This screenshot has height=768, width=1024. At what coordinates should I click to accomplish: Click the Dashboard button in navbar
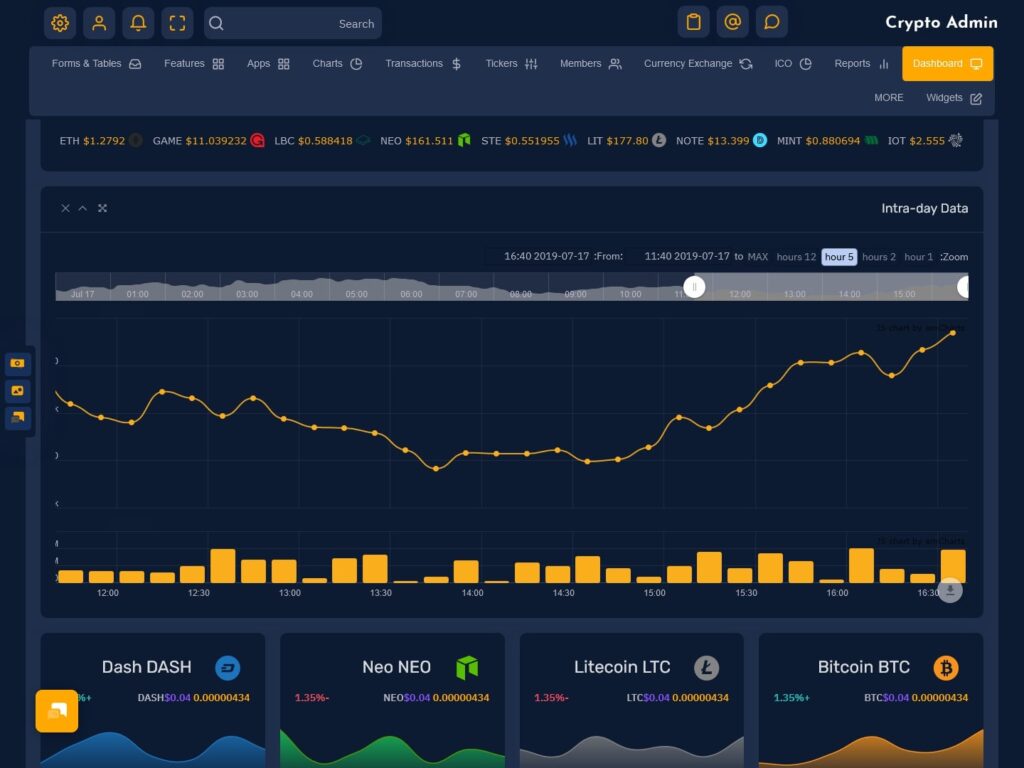(x=938, y=62)
